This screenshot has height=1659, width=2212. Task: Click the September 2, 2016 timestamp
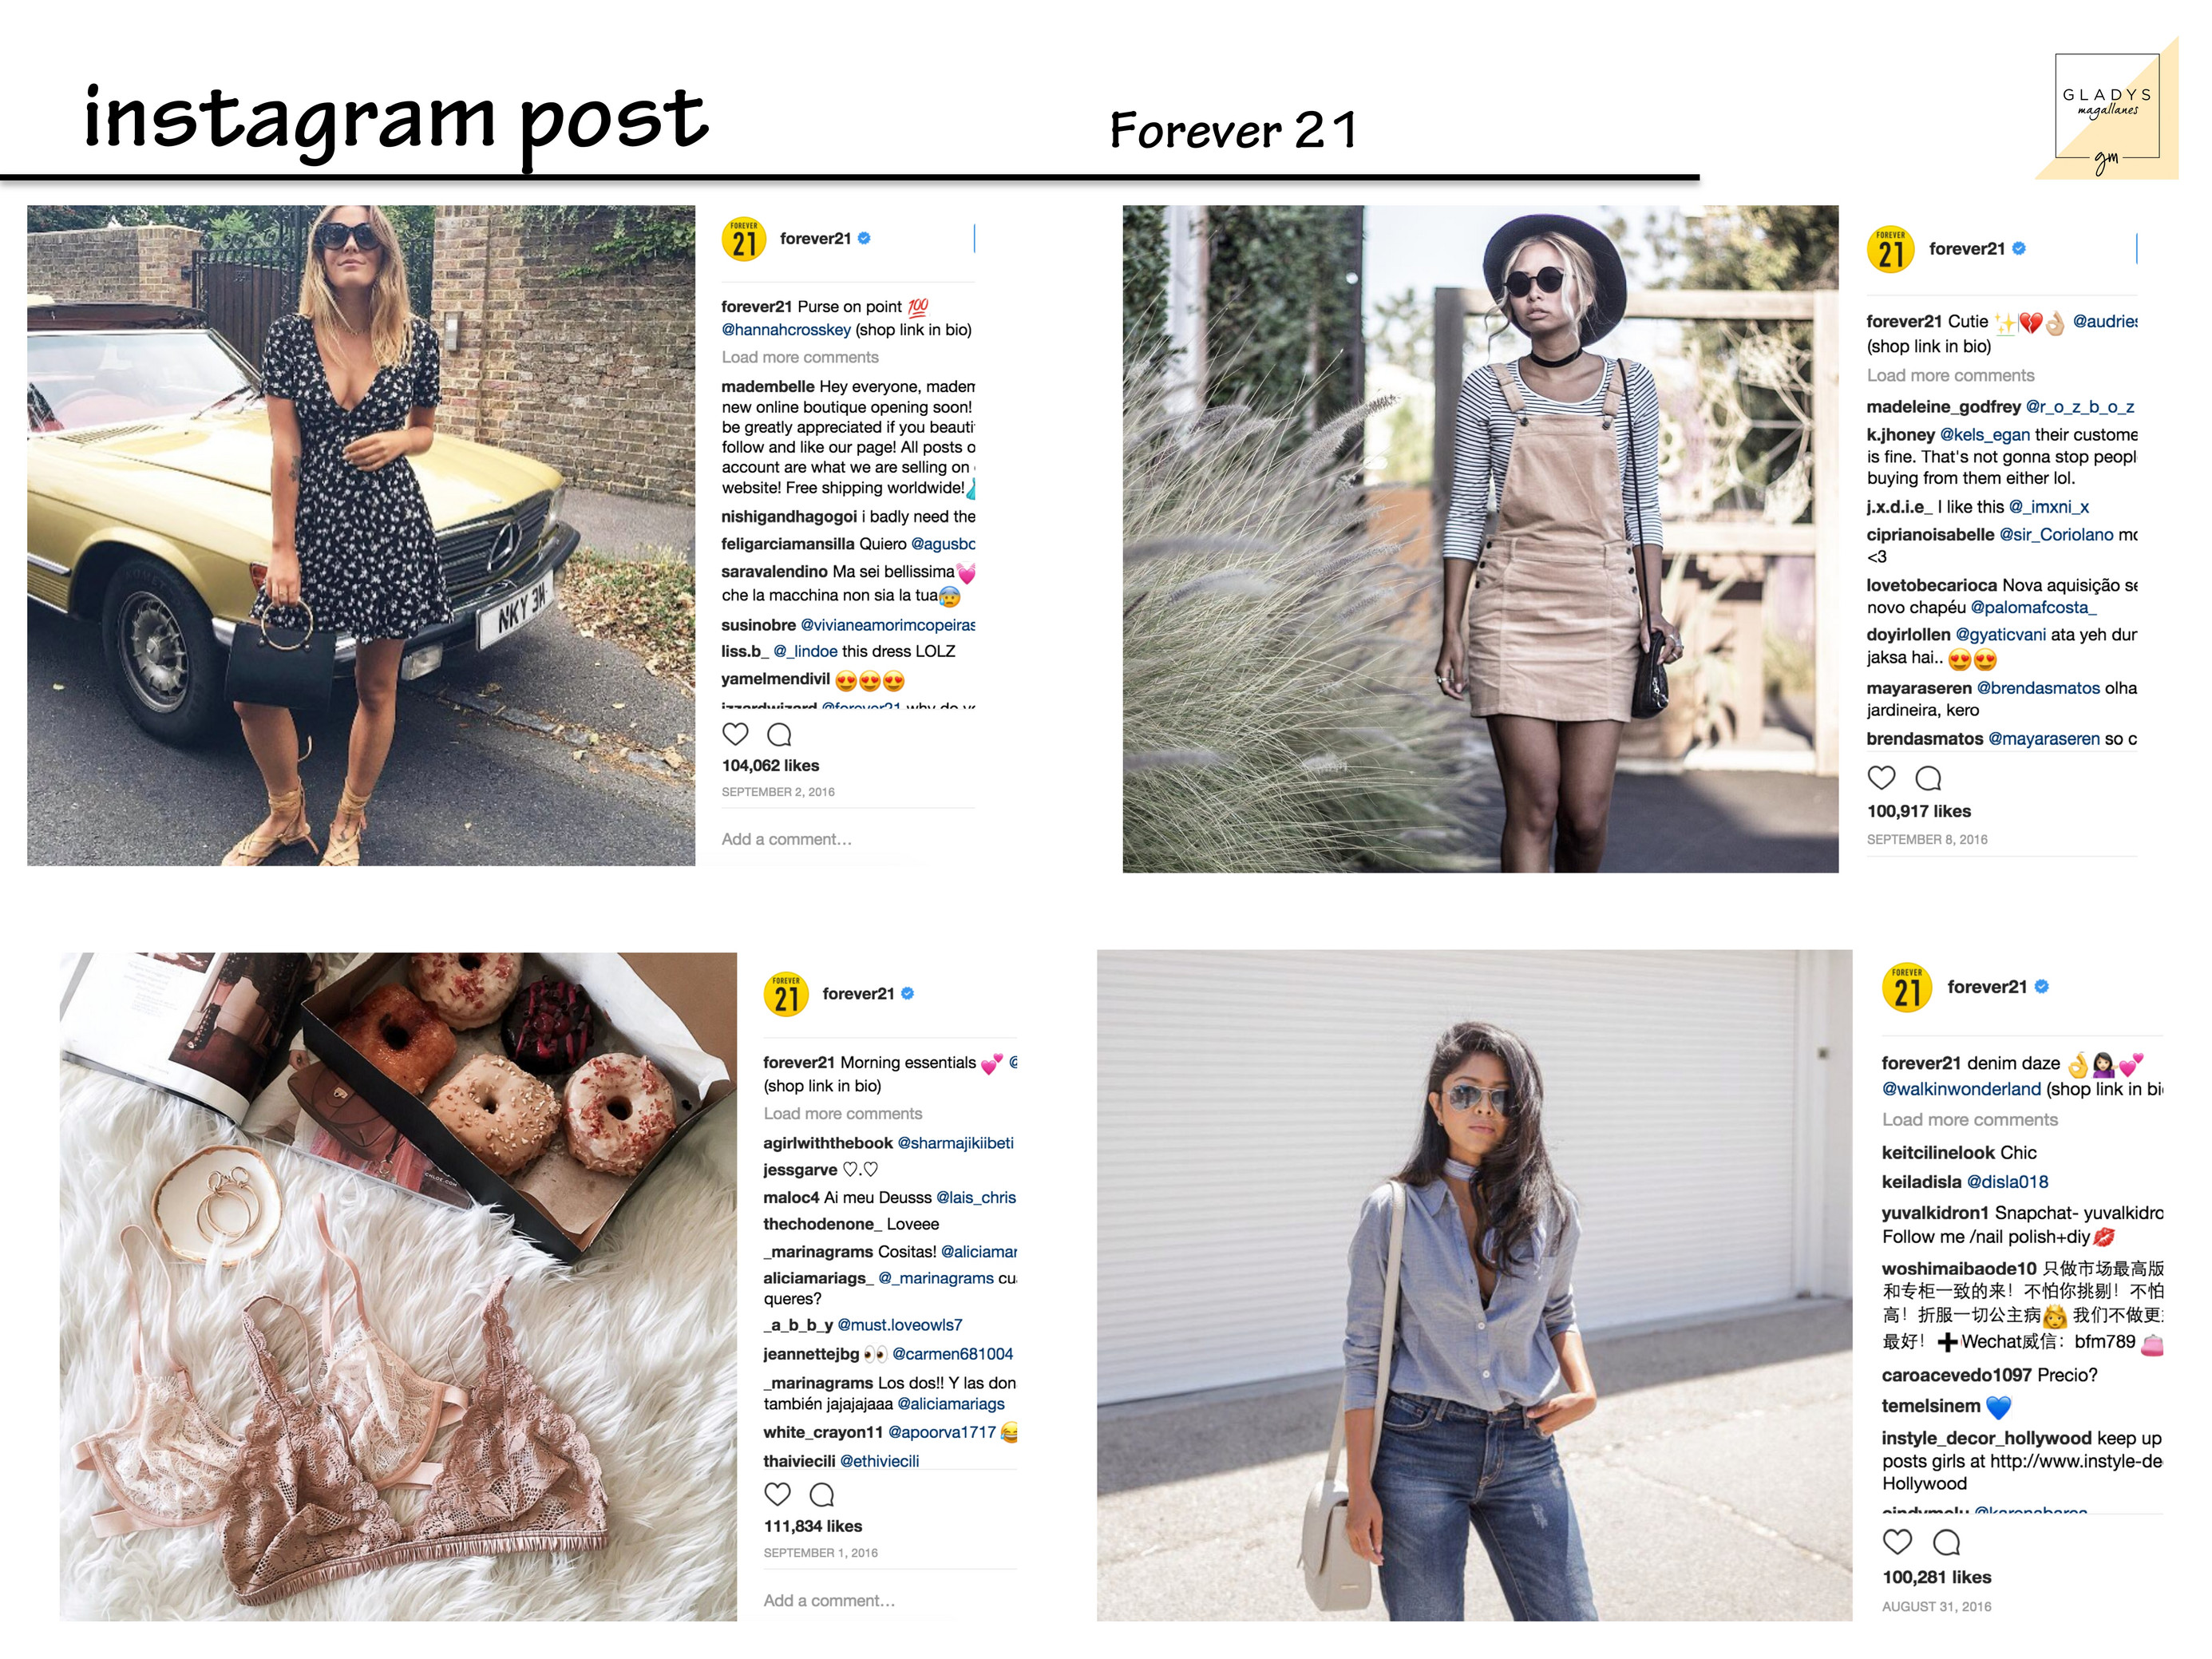pos(778,792)
